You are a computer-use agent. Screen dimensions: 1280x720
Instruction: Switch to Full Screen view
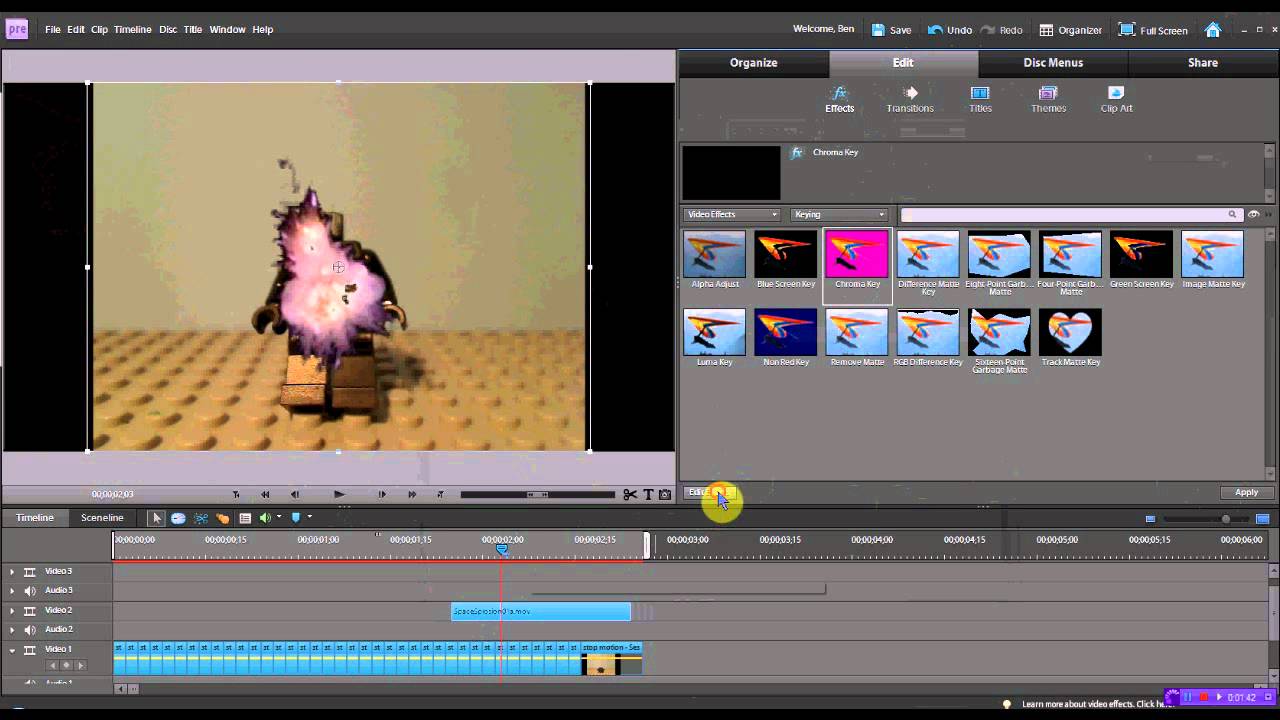click(1152, 30)
